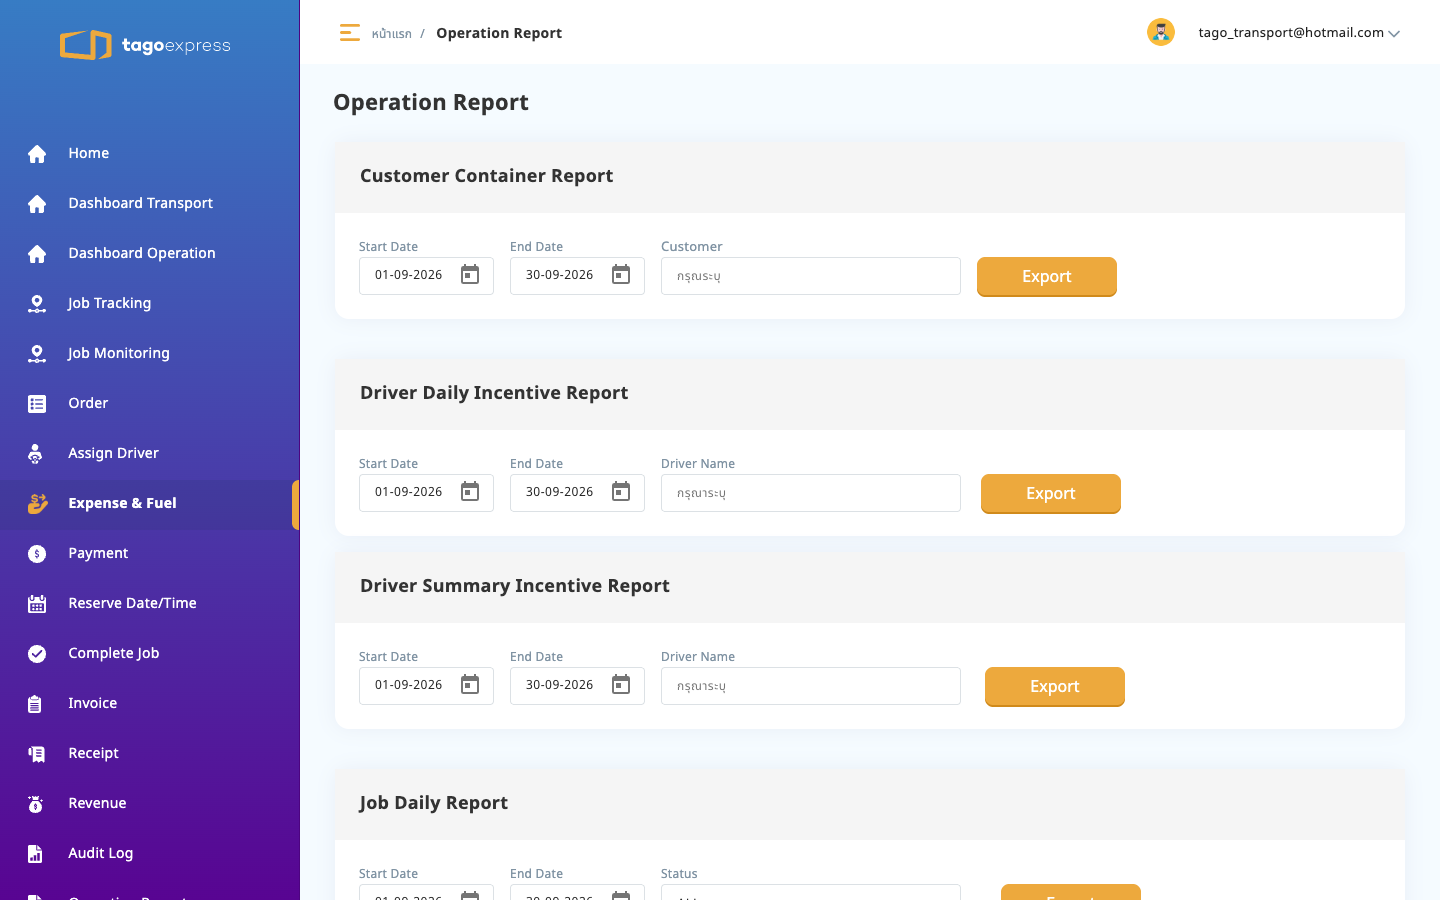The image size is (1440, 900).
Task: Click Driver Name field in Driver Daily Incentive Report
Action: pos(811,493)
